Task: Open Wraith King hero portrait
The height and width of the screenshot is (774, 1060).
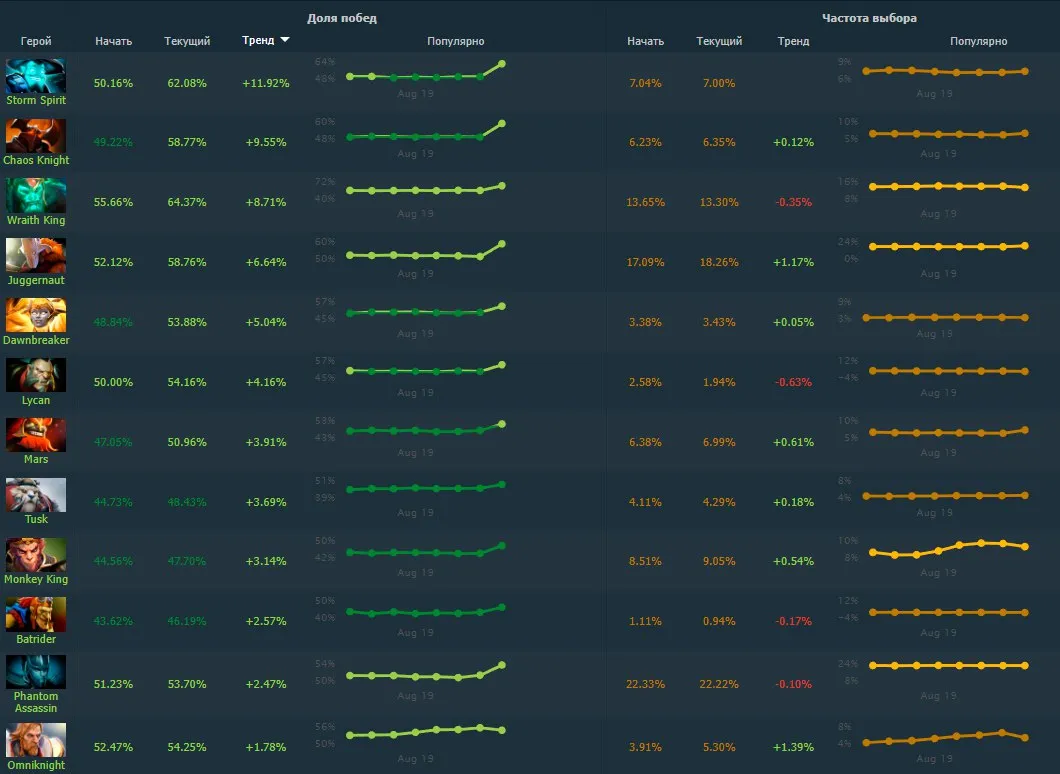Action: coord(36,195)
